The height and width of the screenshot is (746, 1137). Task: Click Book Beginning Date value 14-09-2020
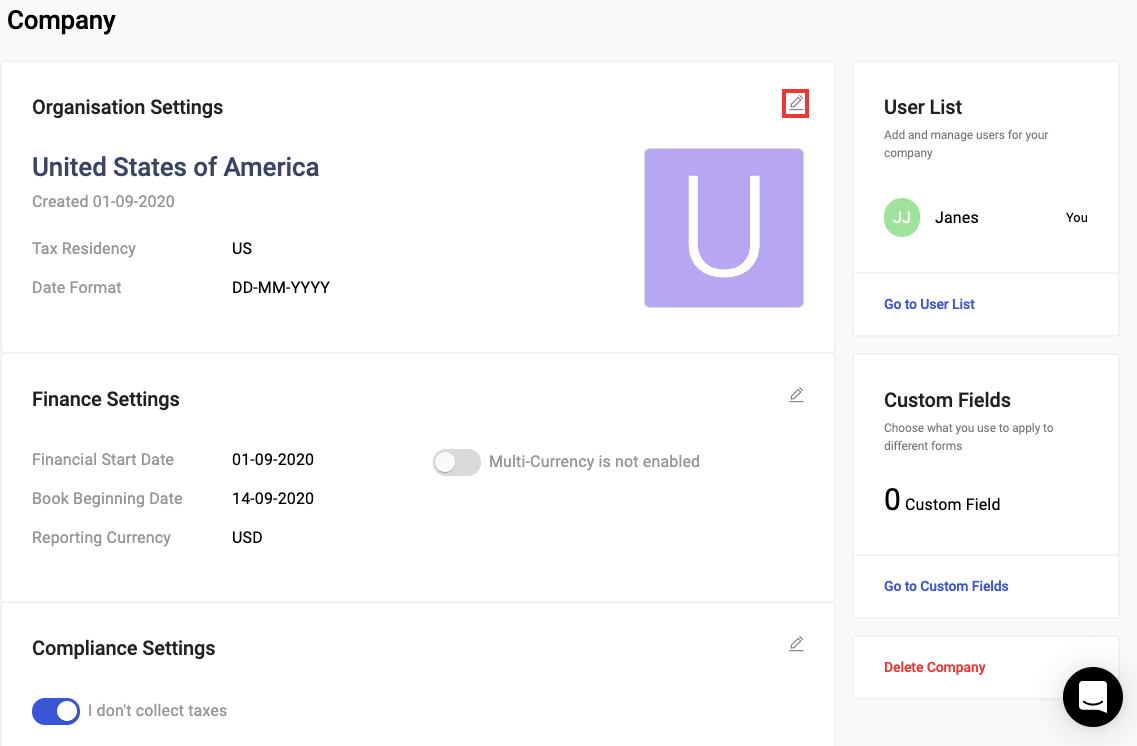coord(273,499)
